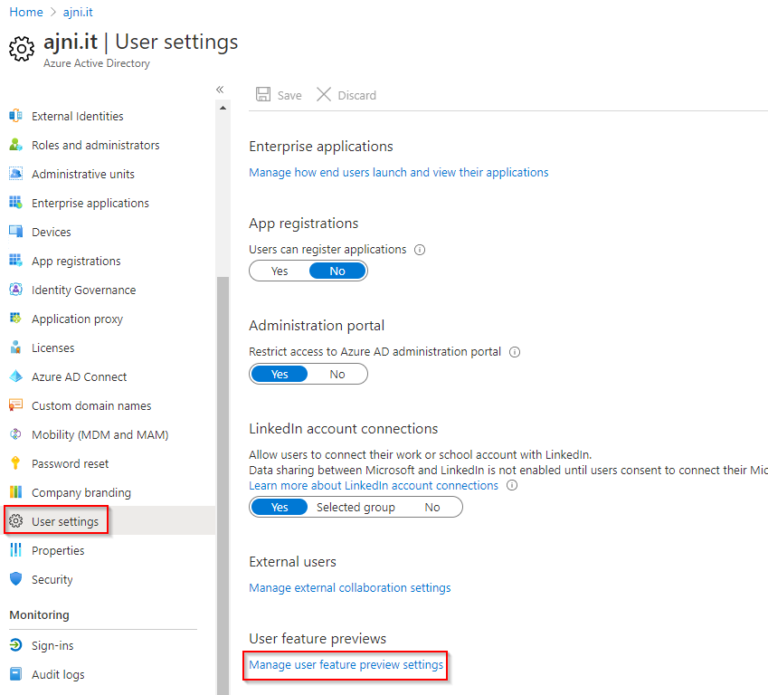
Task: Click the Identity Governance icon
Action: [x=16, y=289]
